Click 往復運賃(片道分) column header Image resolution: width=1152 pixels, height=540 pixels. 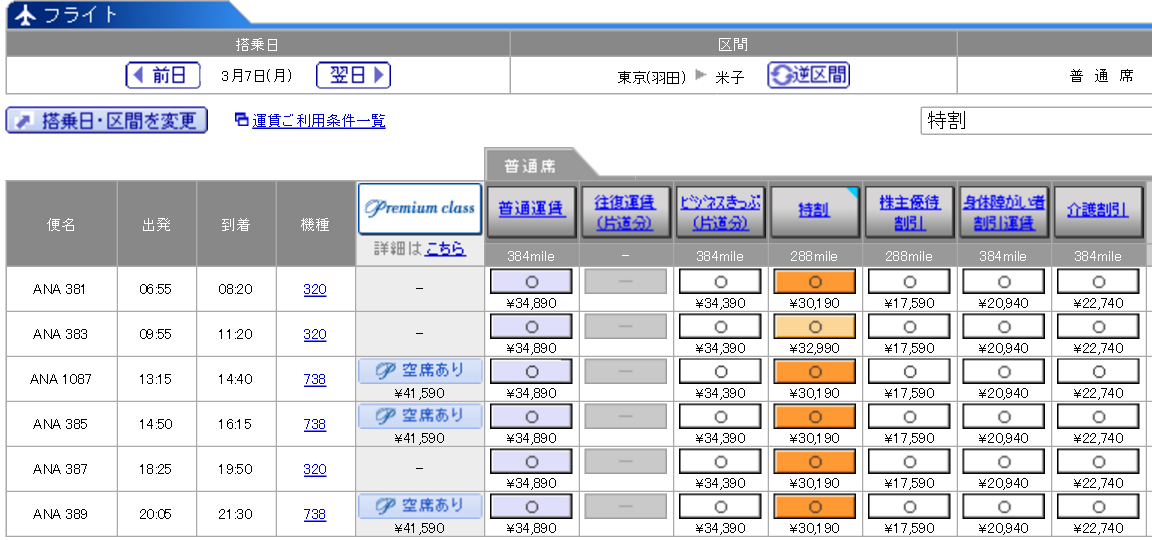626,210
